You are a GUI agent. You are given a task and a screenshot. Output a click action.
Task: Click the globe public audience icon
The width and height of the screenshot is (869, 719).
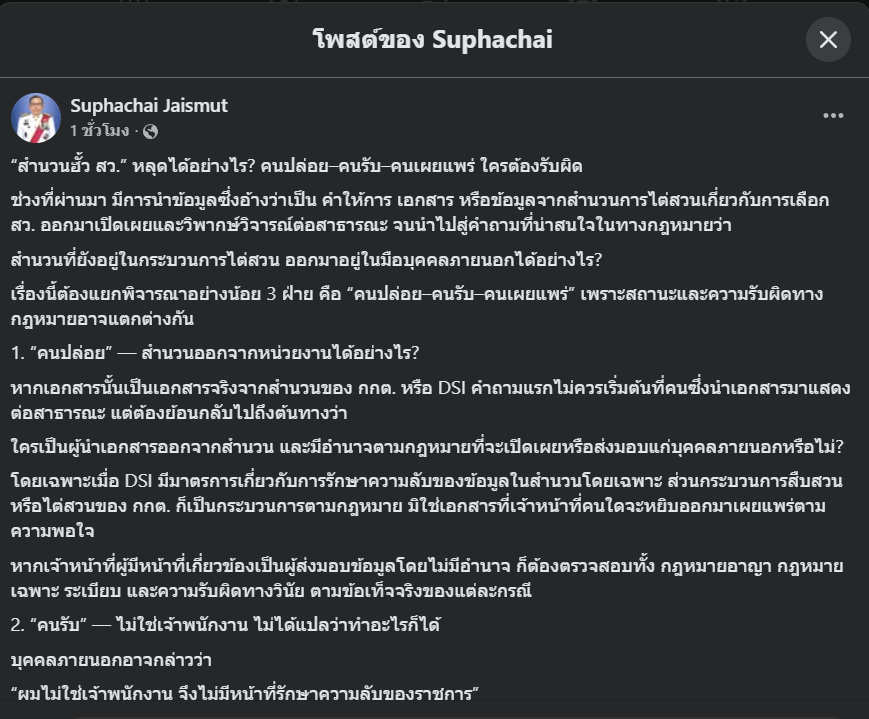[150, 131]
